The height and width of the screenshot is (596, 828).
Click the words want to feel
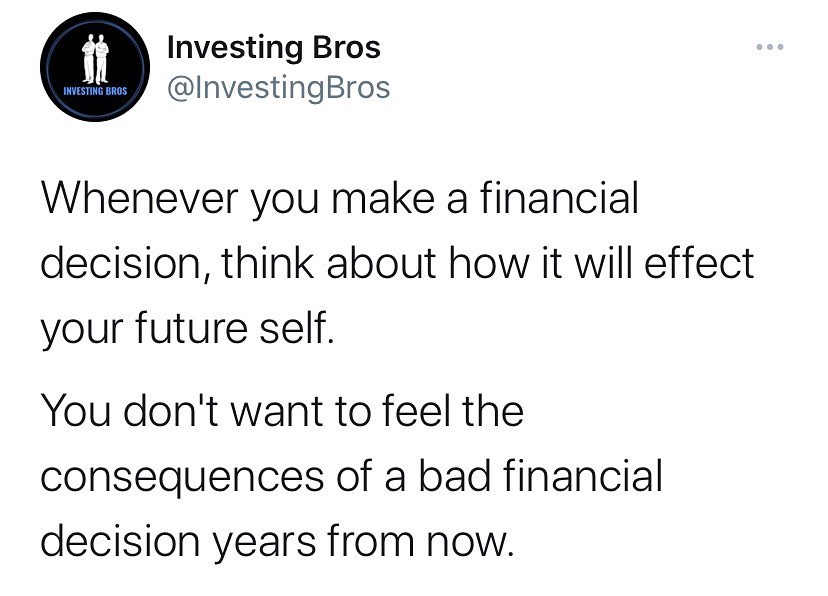[x=341, y=411]
